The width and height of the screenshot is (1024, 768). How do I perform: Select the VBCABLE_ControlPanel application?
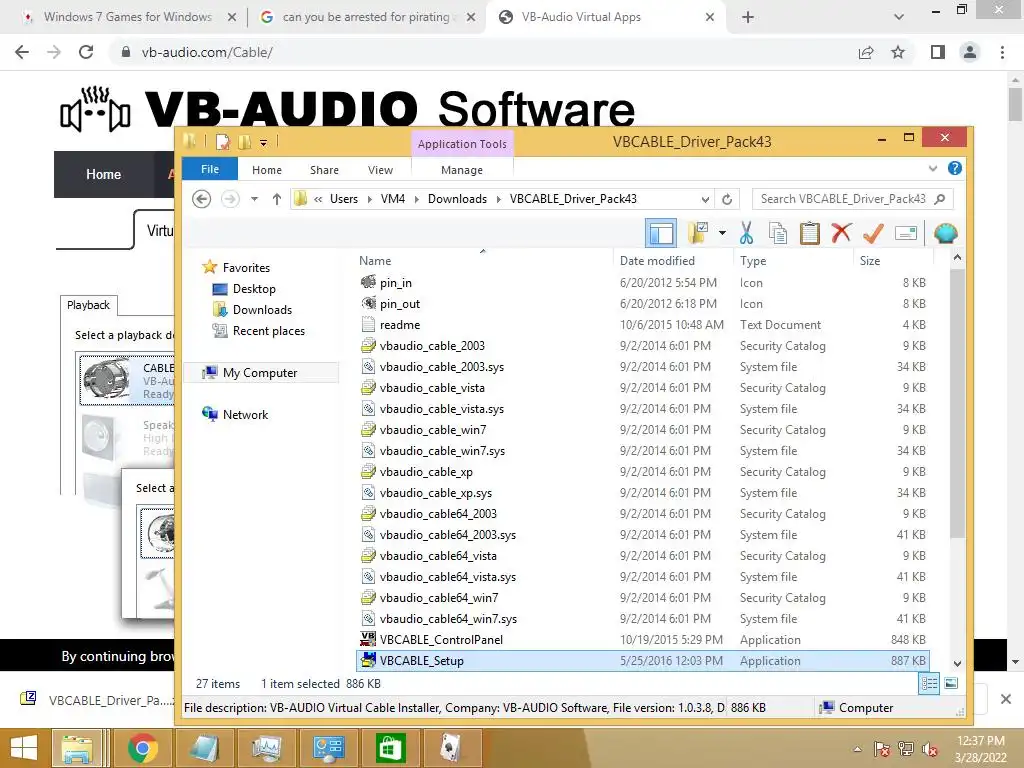click(x=441, y=640)
